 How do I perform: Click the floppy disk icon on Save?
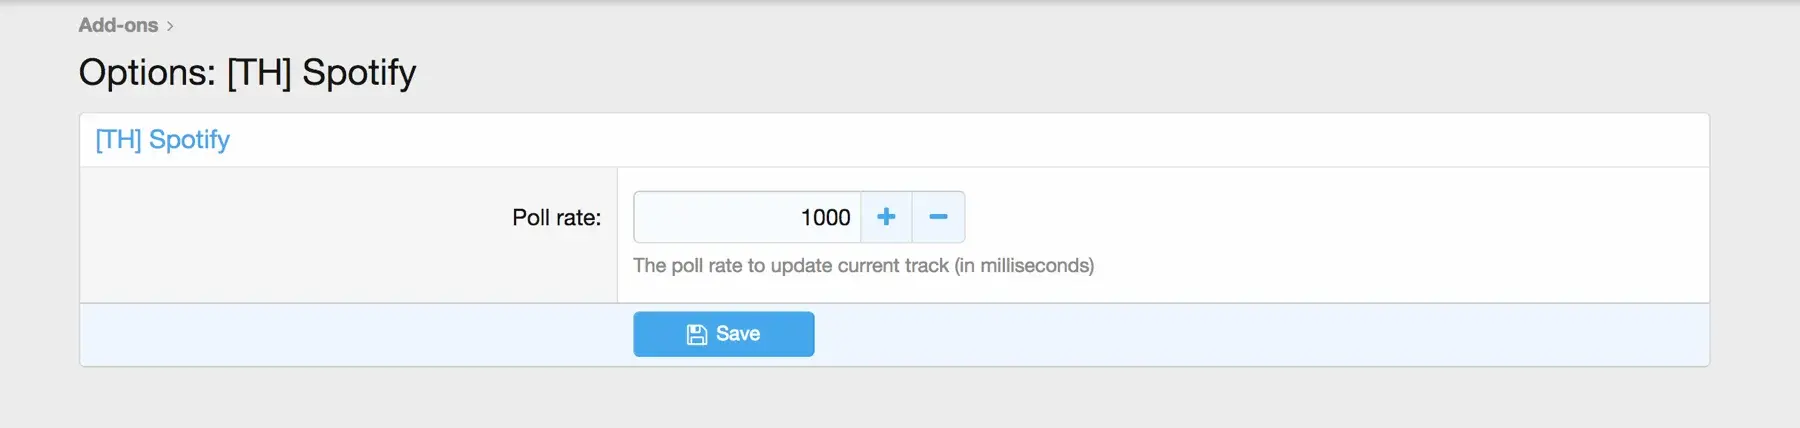pos(697,334)
